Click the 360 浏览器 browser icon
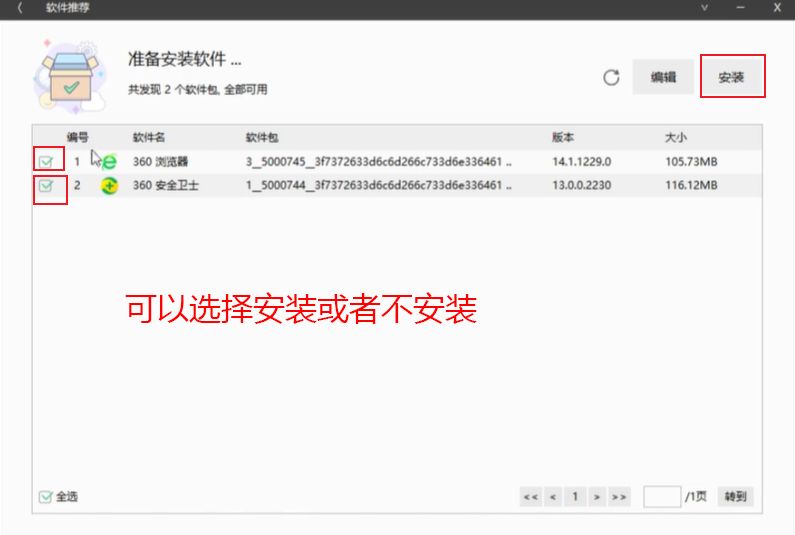 tap(109, 161)
